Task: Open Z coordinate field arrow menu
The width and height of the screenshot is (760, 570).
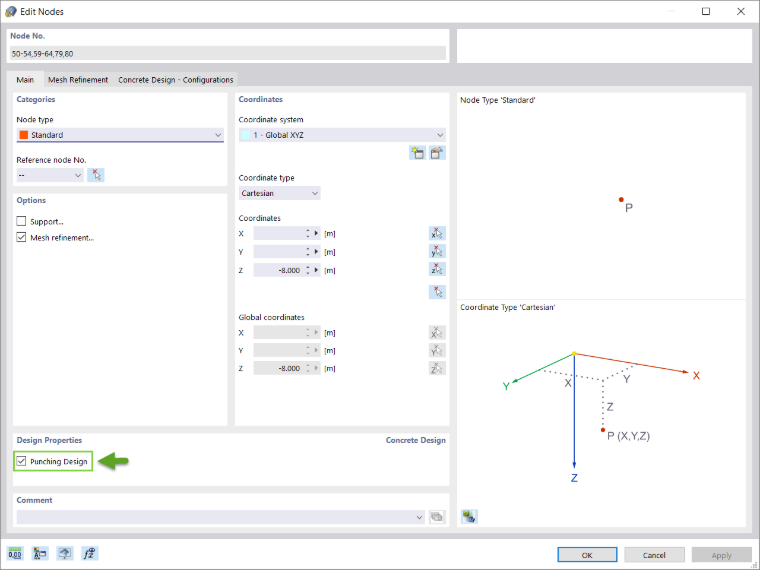Action: (317, 270)
